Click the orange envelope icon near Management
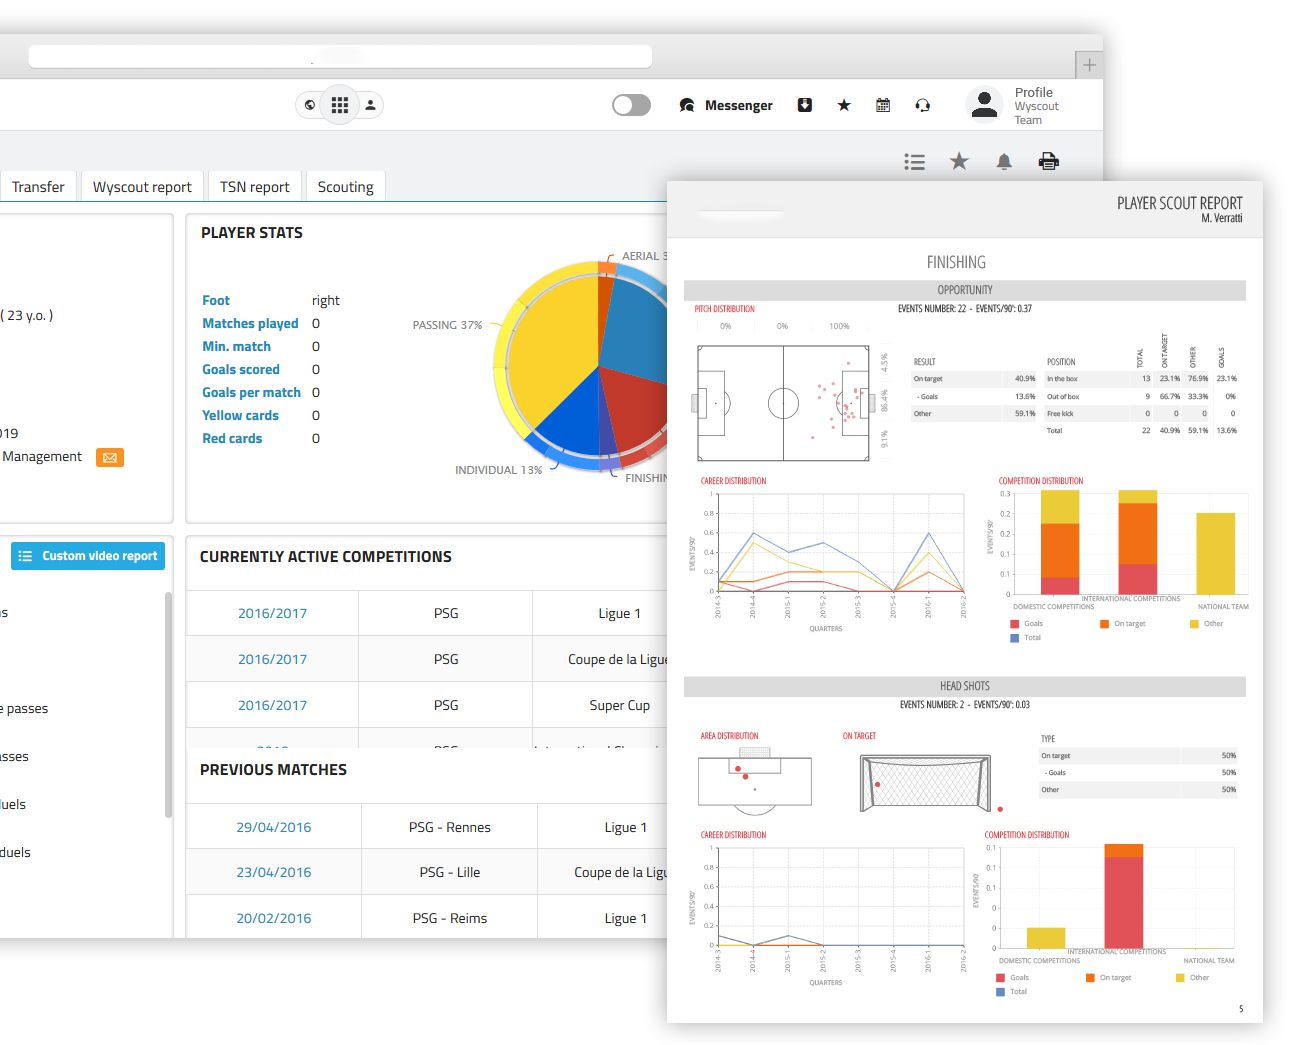This screenshot has width=1295, height=1045. click(x=109, y=457)
